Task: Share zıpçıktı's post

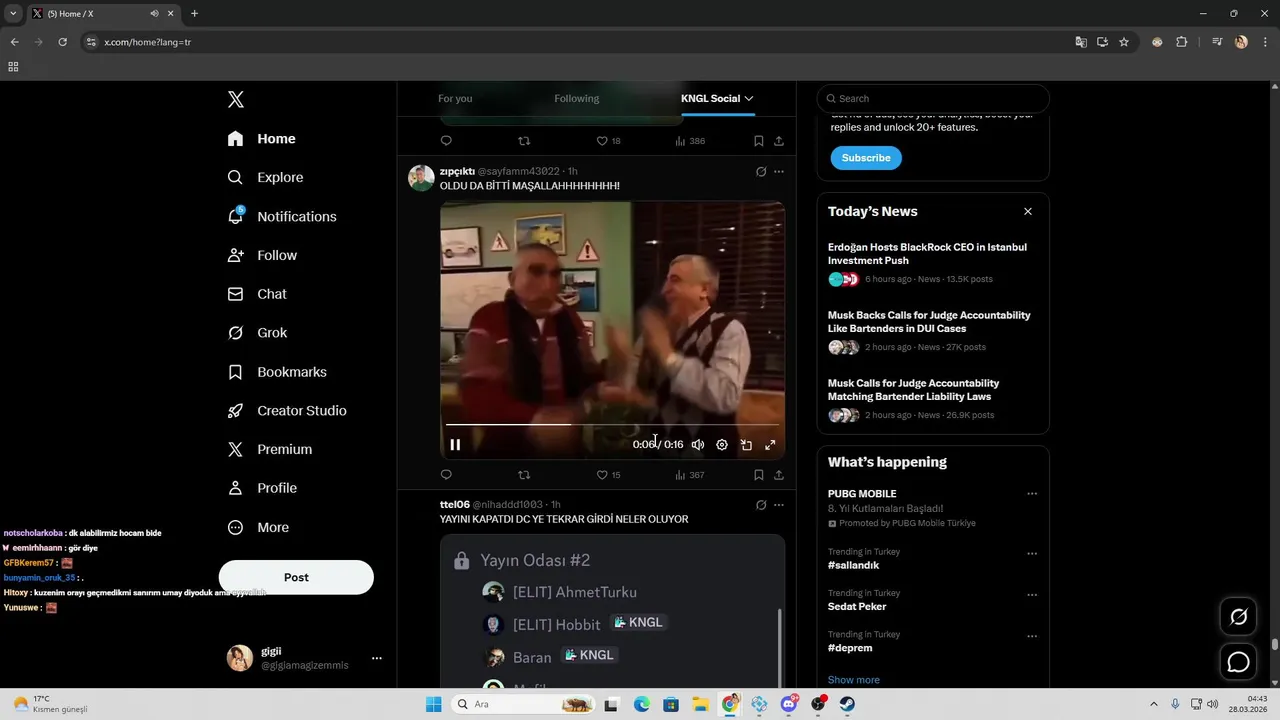Action: (779, 475)
